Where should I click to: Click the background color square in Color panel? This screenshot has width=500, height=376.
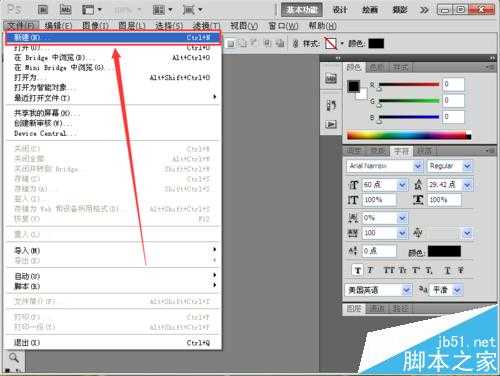(x=361, y=94)
